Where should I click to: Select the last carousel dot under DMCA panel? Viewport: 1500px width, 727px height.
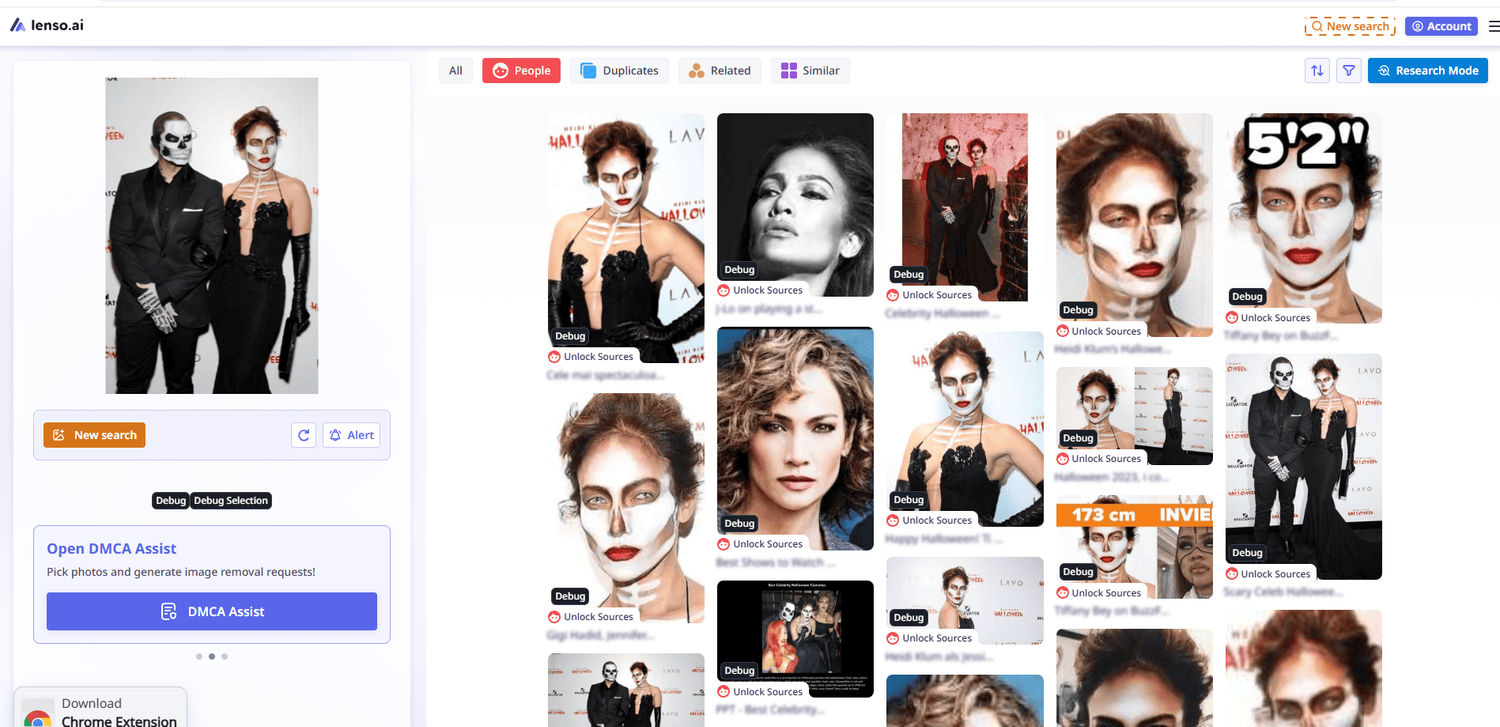pyautogui.click(x=225, y=657)
